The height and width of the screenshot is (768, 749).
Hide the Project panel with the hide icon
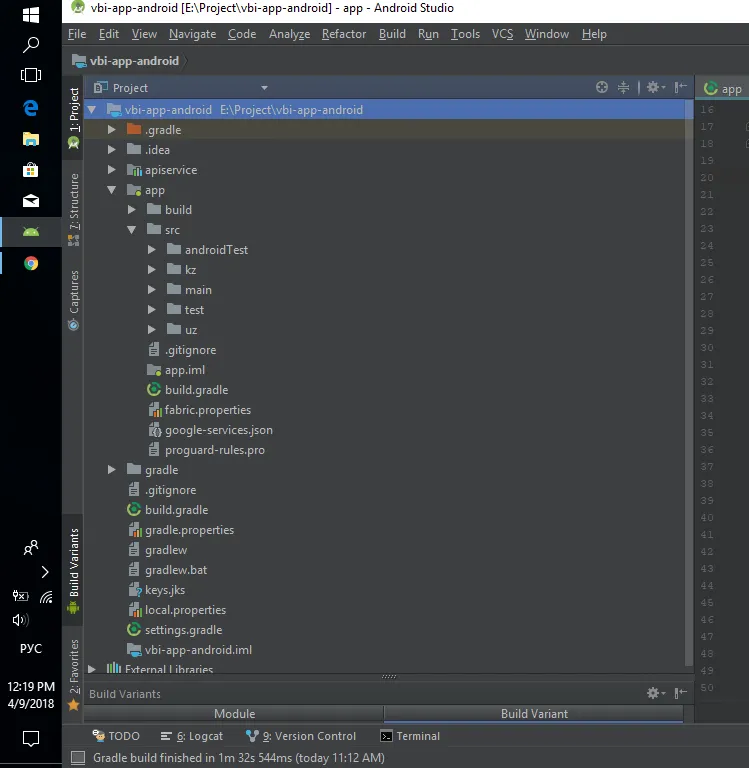coord(680,88)
